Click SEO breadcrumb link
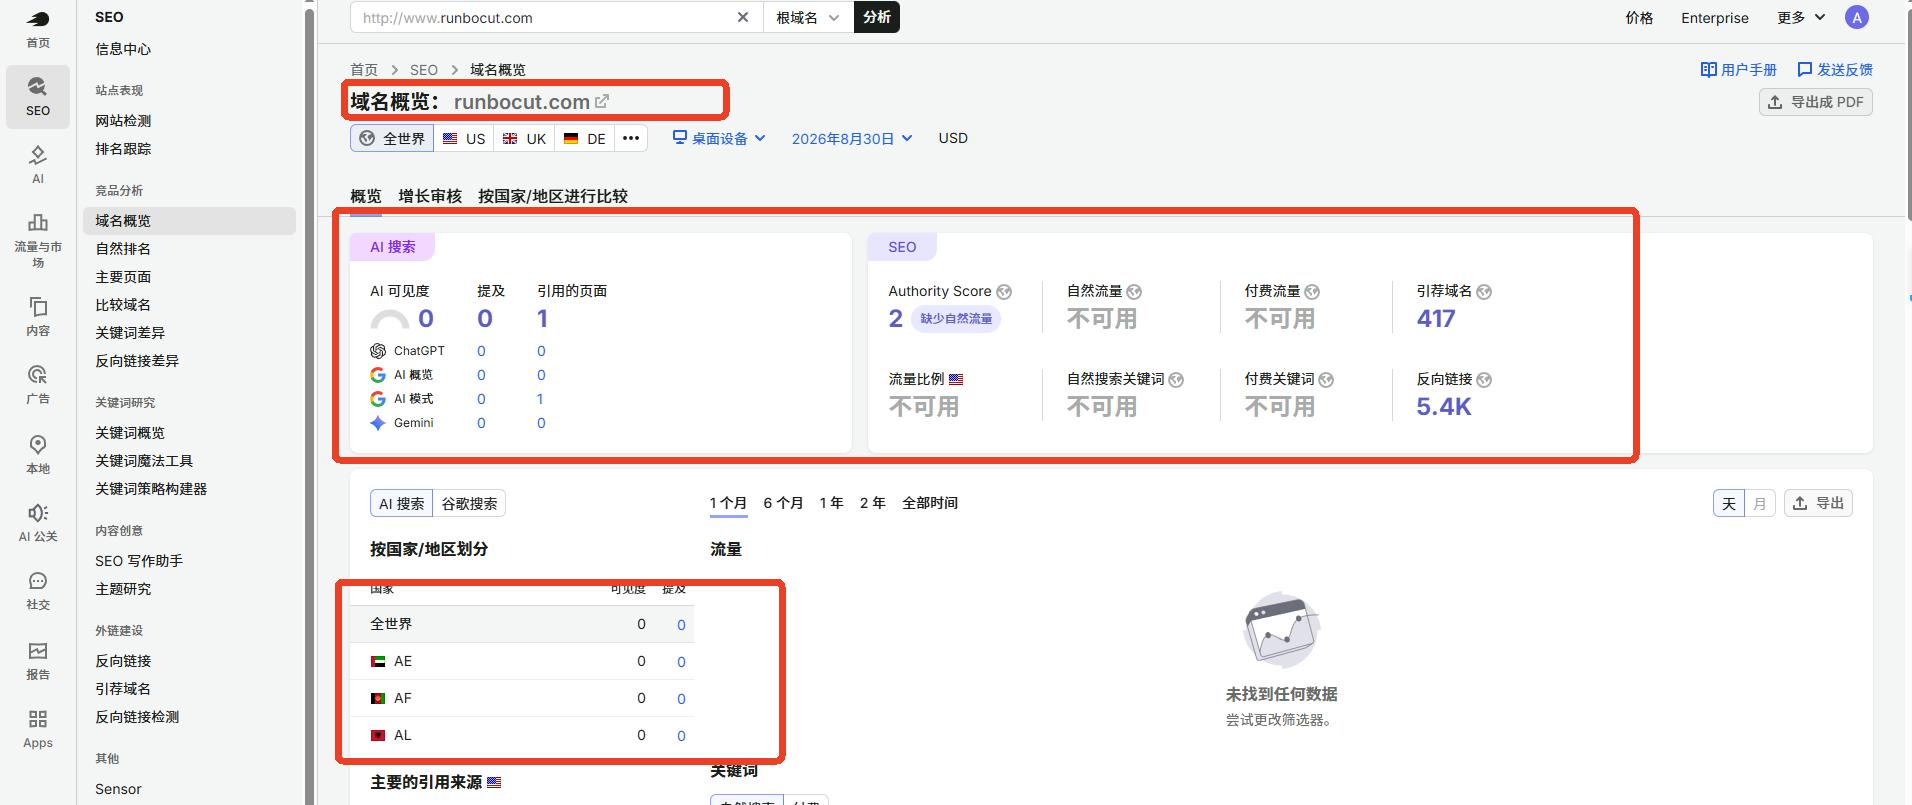1912x805 pixels. click(x=424, y=69)
